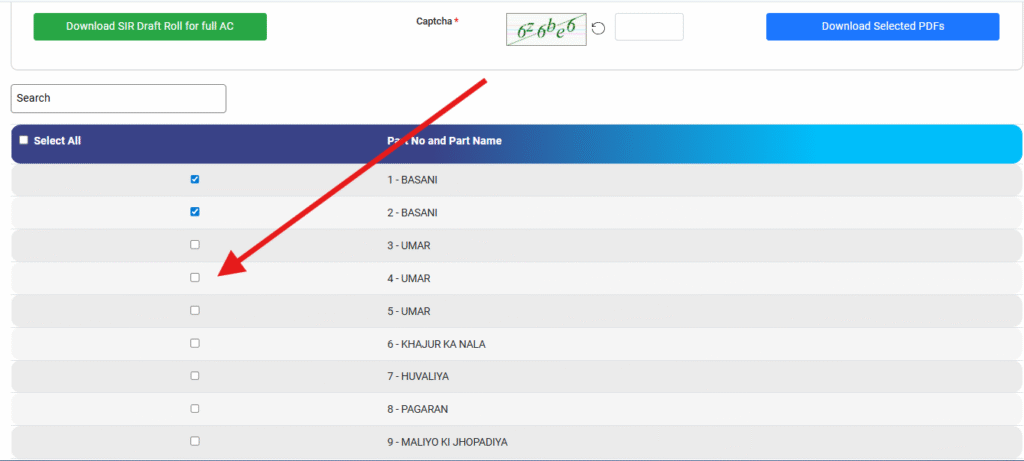
Task: Select the 4 - UMAR checkbox
Action: coord(195,278)
